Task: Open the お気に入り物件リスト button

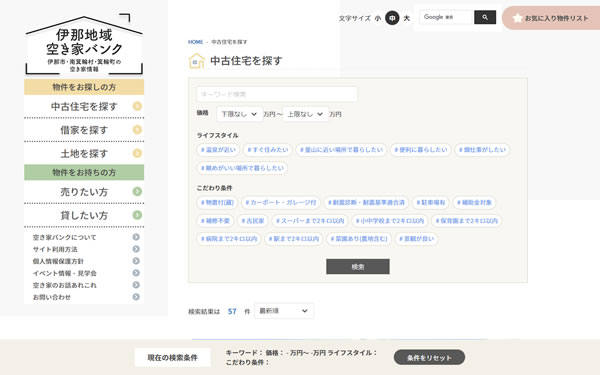Action: (551, 18)
